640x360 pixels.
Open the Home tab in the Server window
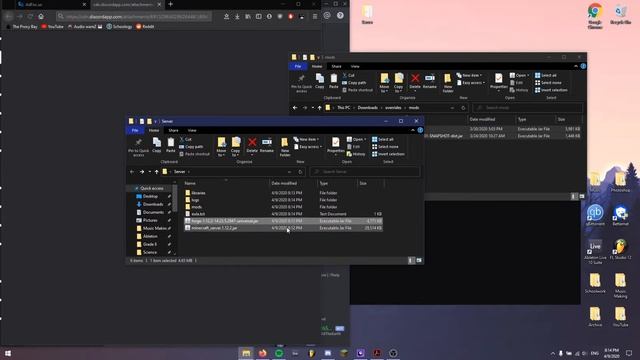point(153,130)
